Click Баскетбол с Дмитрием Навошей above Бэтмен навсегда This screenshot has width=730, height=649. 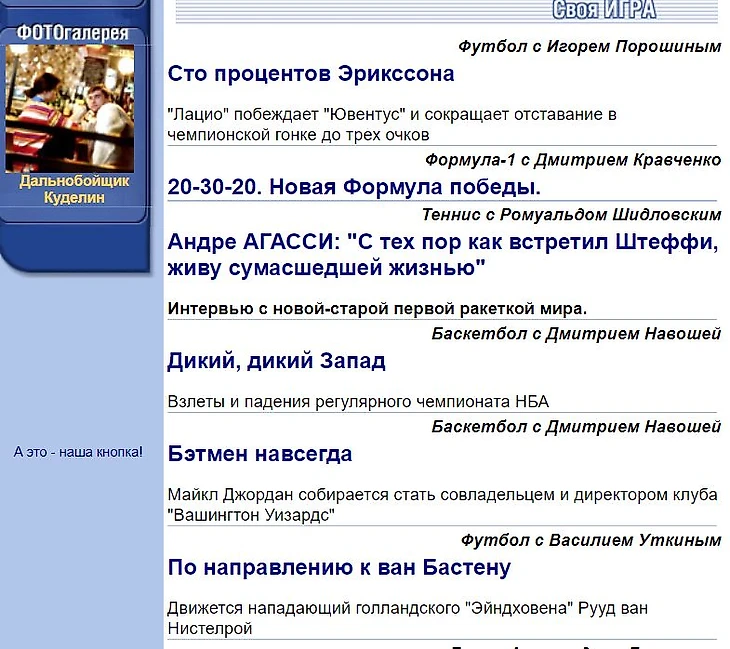[x=576, y=427]
